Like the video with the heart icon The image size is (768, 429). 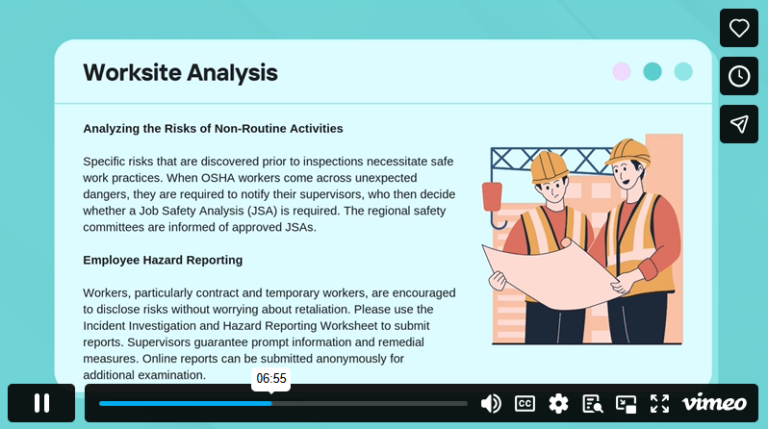[x=739, y=28]
